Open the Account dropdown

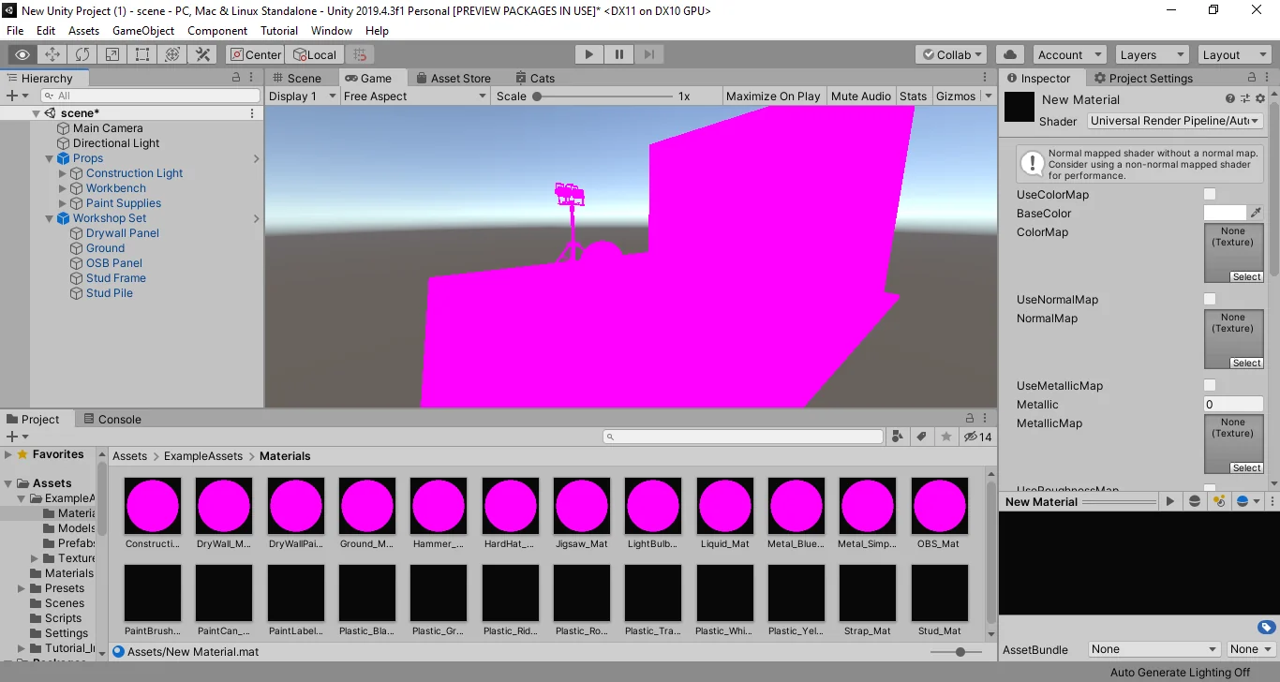pyautogui.click(x=1068, y=55)
